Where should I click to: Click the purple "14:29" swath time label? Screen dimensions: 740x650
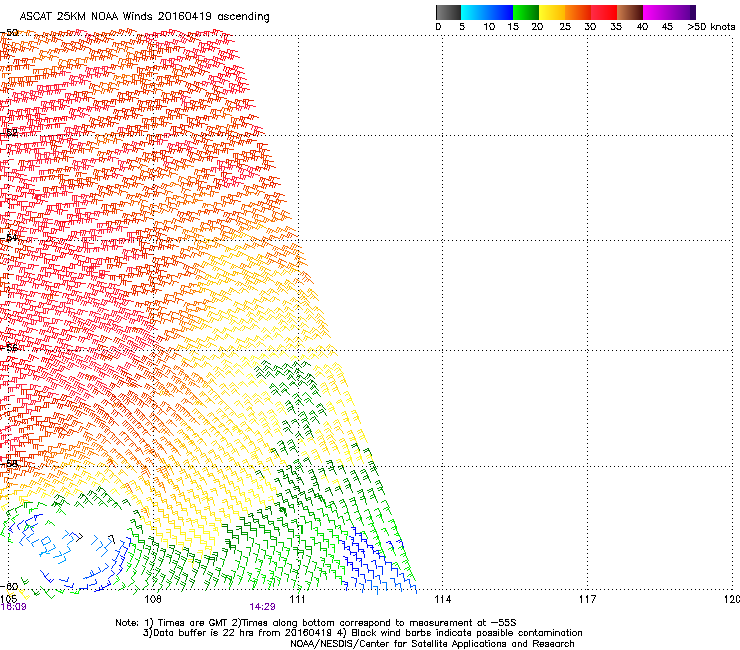(262, 607)
